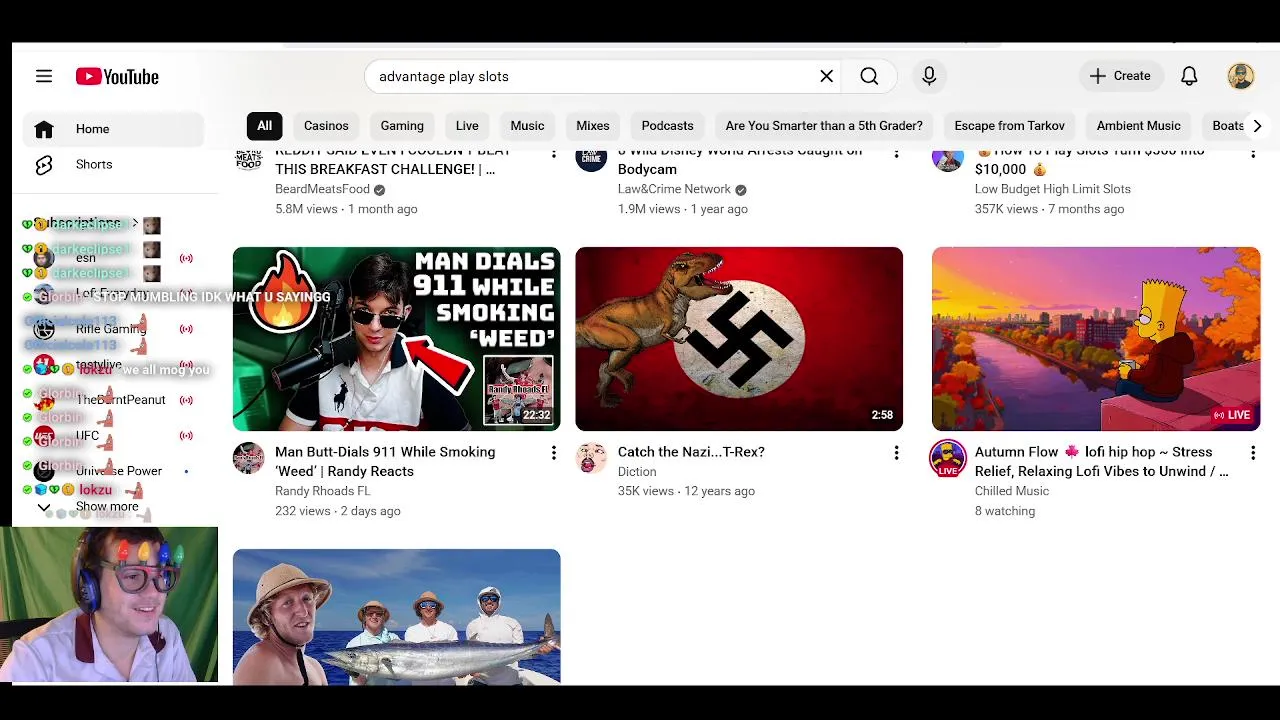The width and height of the screenshot is (1280, 720).
Task: Play the fishing boat video thumbnail
Action: (x=396, y=616)
